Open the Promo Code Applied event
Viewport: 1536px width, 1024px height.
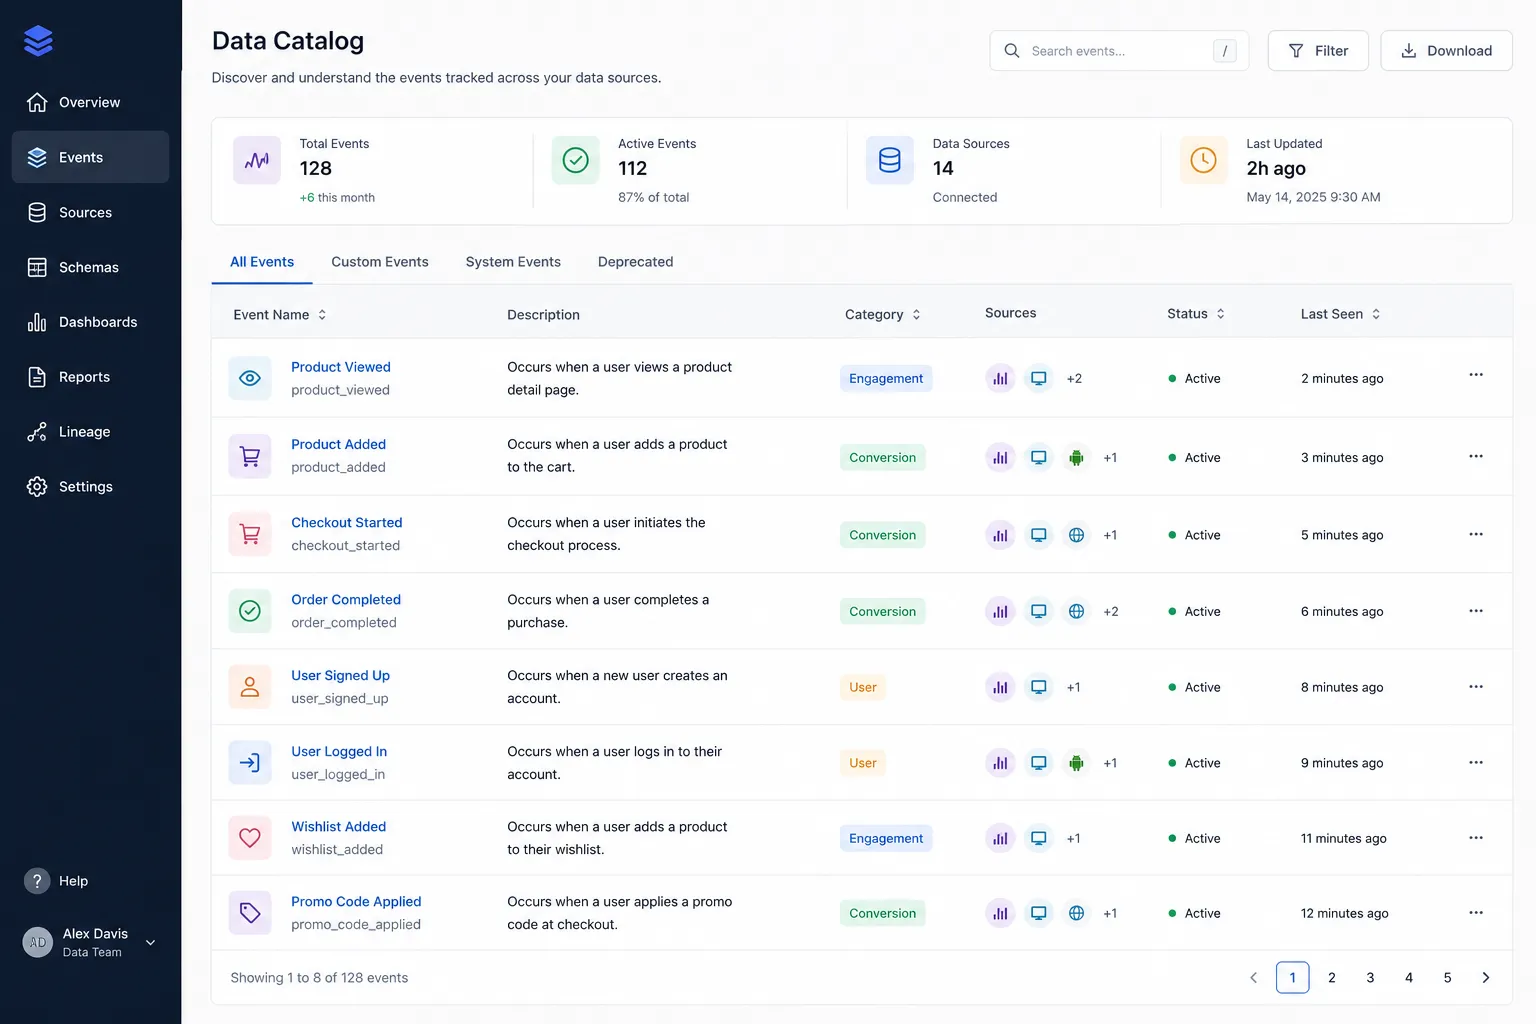(x=356, y=901)
